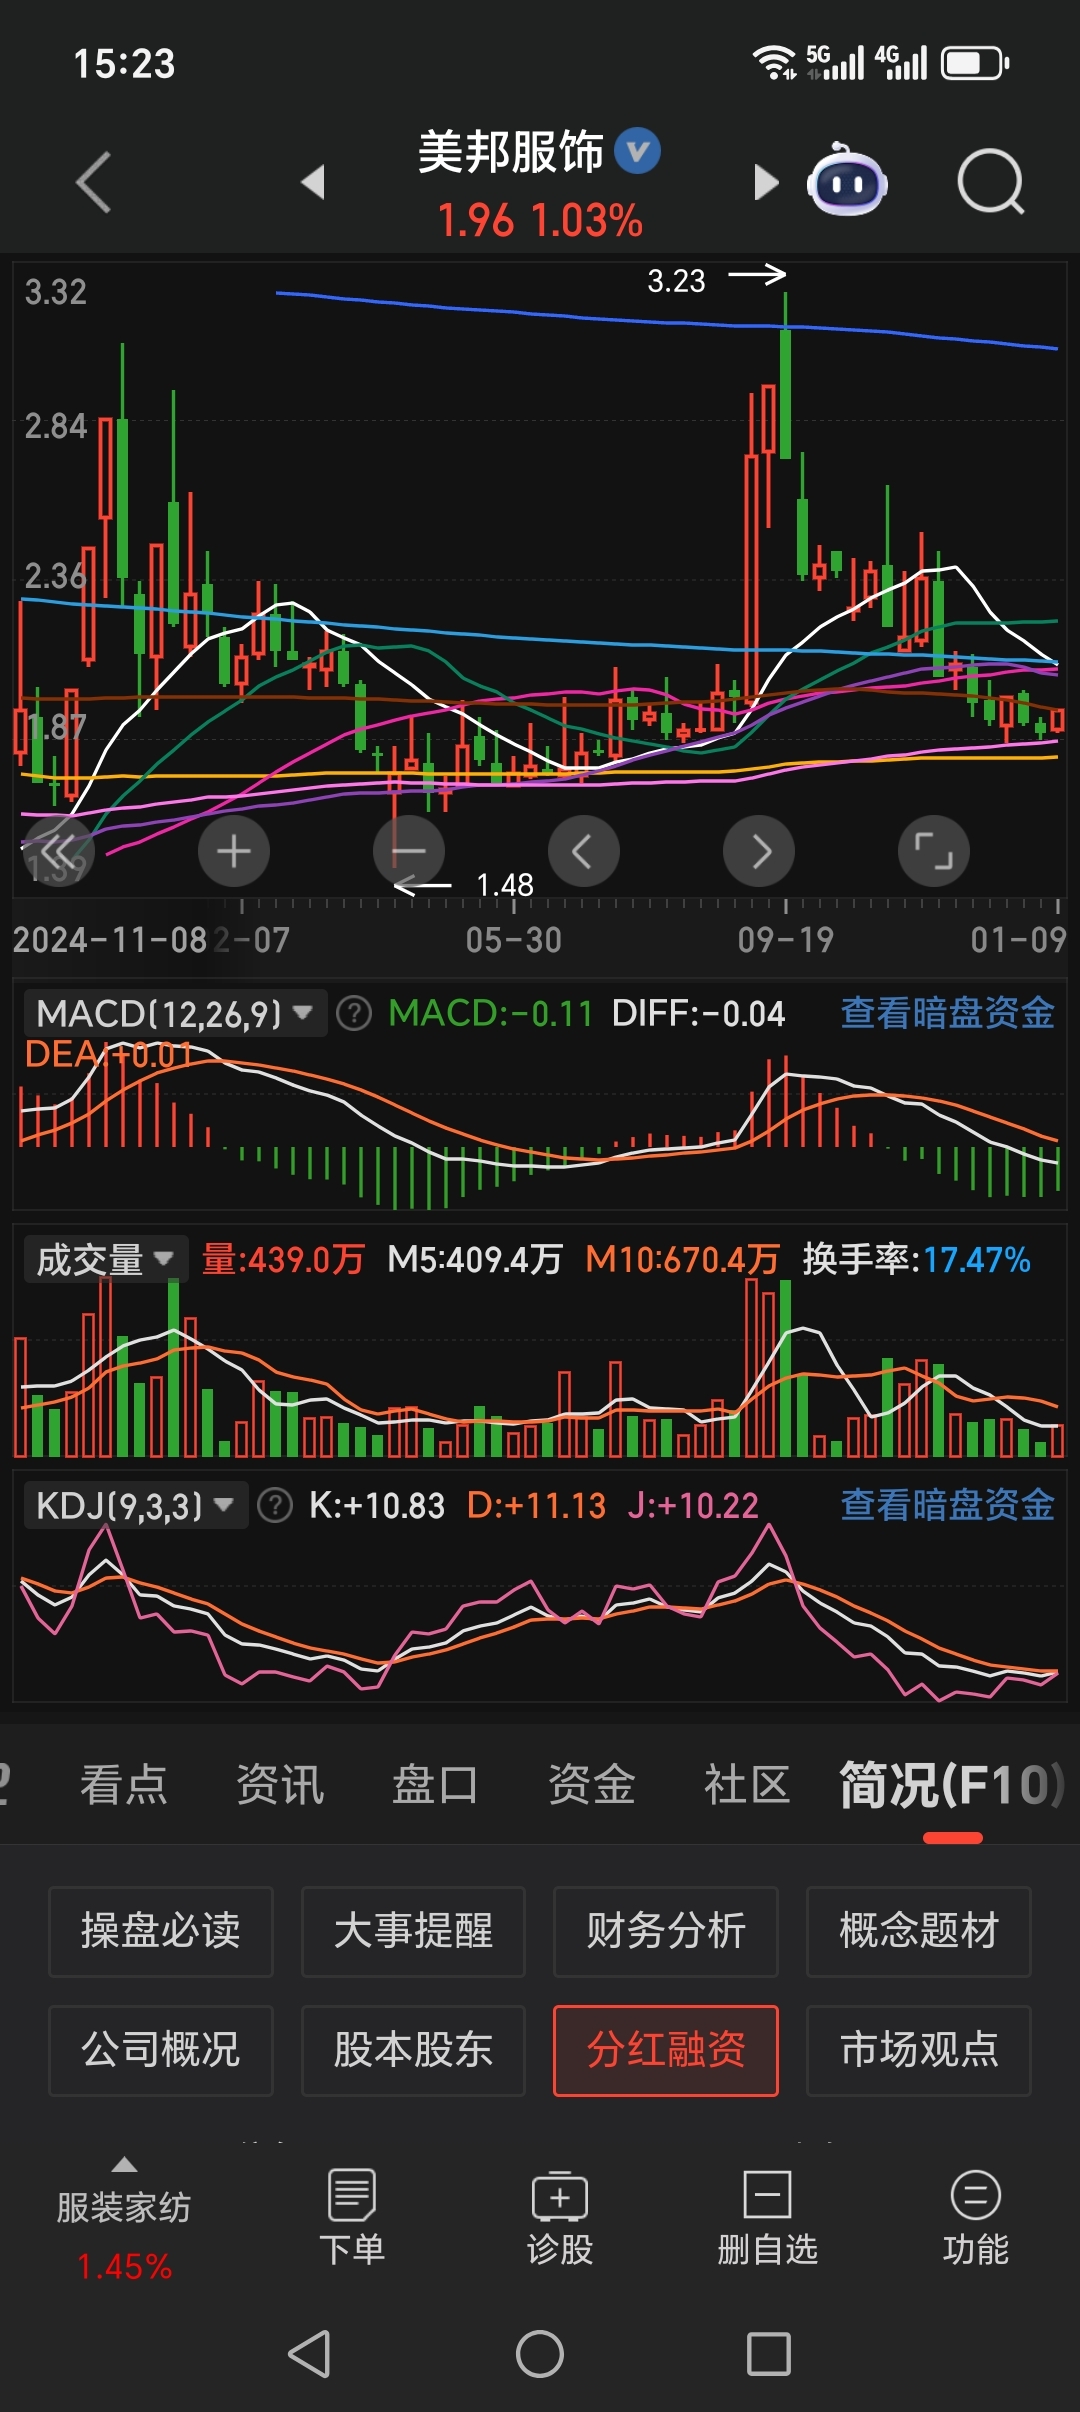Viewport: 1080px width, 2412px height.
Task: Open KDJ(9,3,3) indicator dropdown
Action: 135,1505
